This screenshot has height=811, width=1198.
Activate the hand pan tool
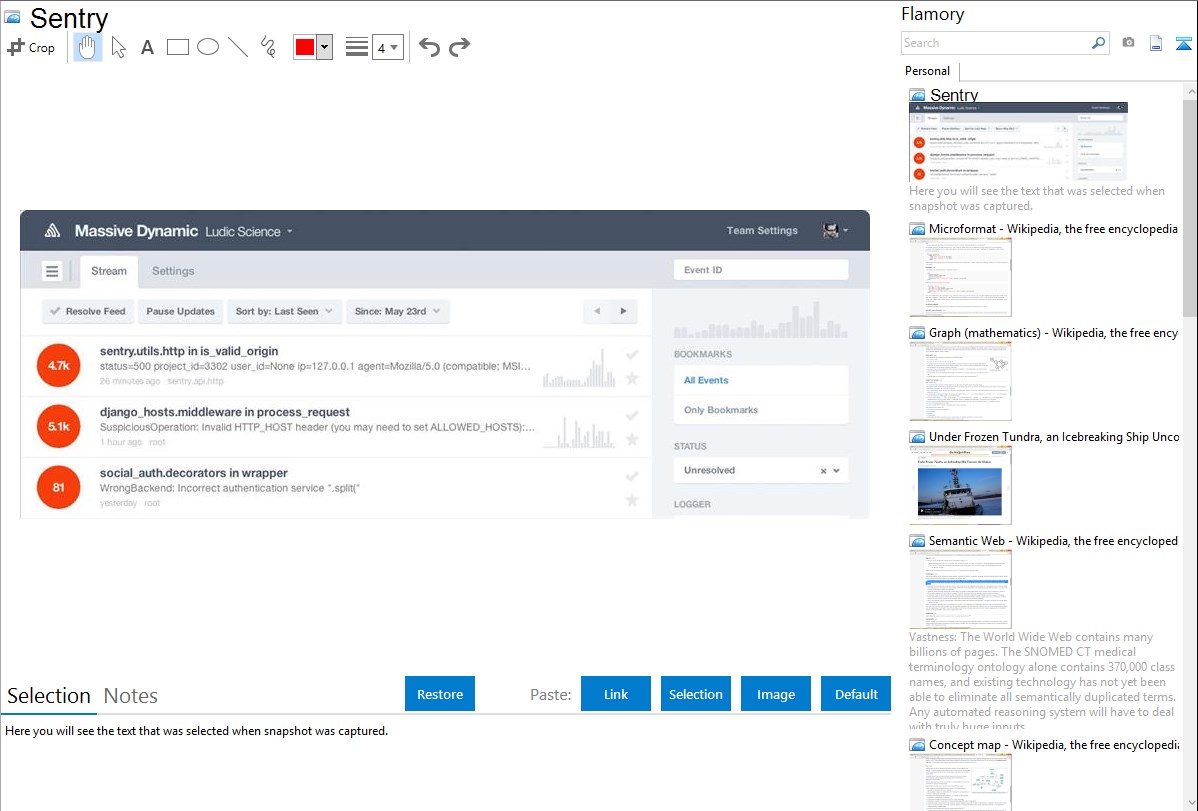pos(88,47)
